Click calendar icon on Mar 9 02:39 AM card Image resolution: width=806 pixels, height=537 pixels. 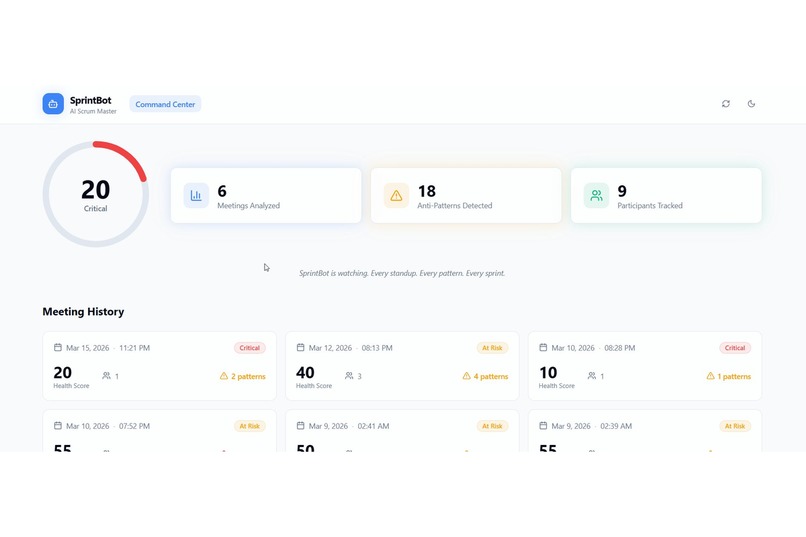tap(543, 425)
